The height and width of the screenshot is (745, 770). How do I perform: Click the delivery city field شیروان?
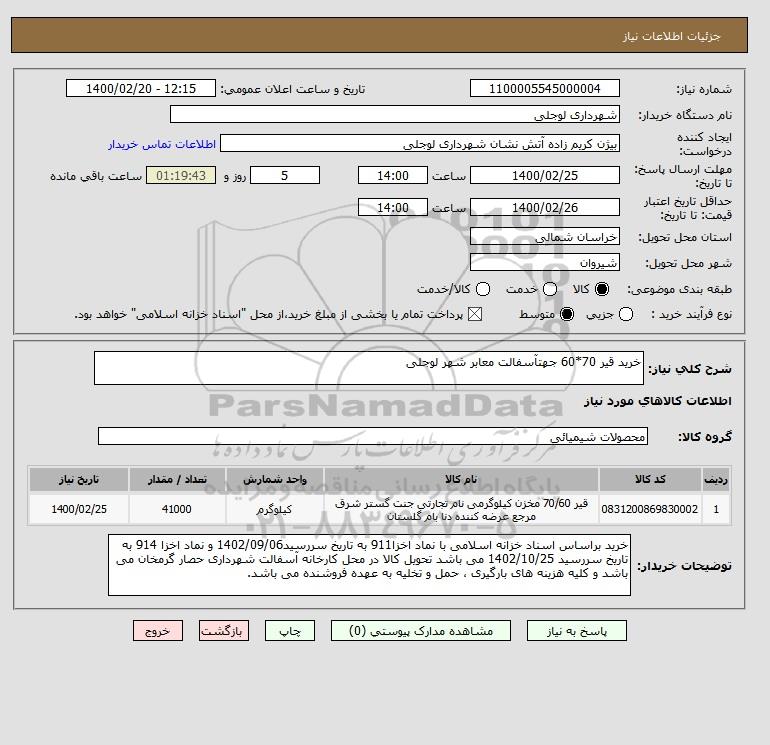[545, 263]
